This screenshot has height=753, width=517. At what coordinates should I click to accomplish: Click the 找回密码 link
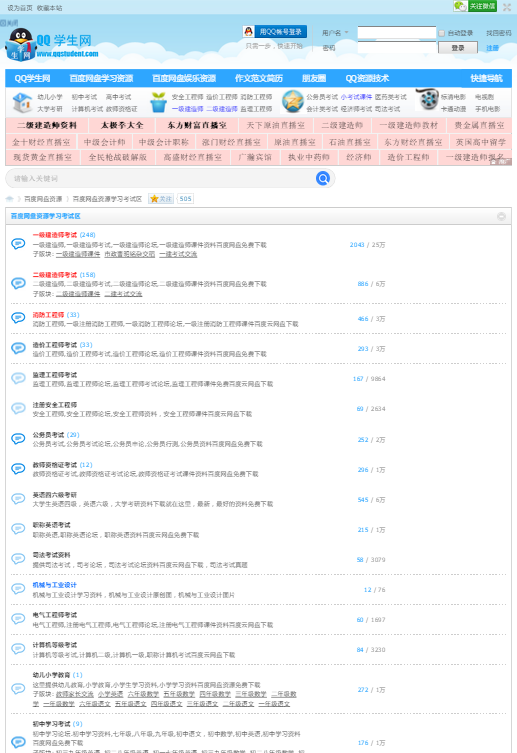(x=498, y=33)
